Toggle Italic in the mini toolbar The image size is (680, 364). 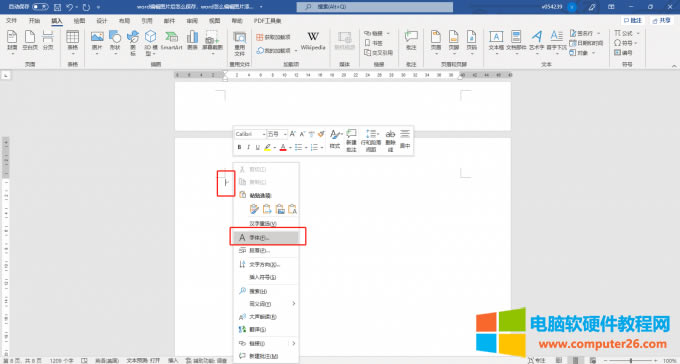(248, 148)
